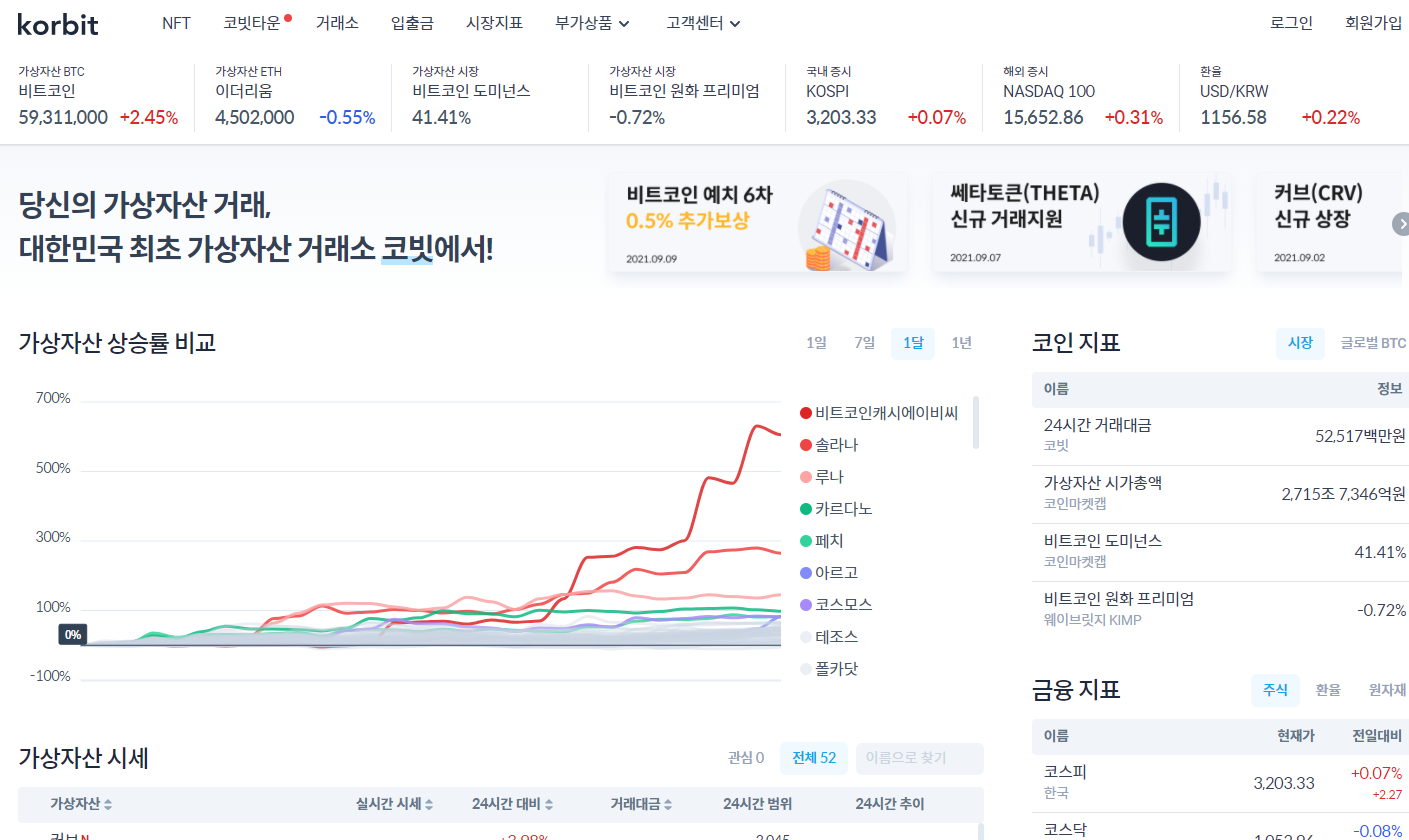Click 비트코인 원화 프리미엄 KIMP row

point(1220,610)
